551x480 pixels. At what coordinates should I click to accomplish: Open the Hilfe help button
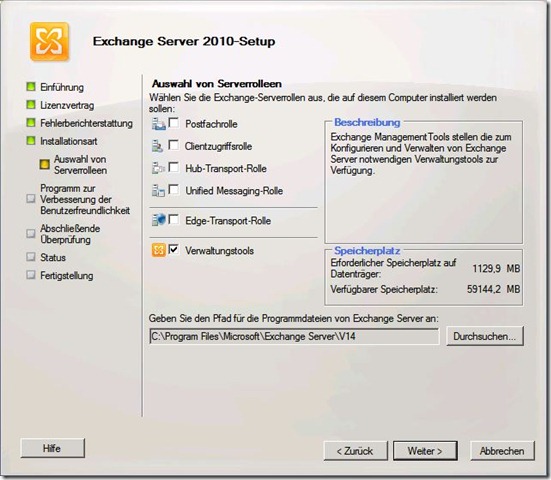coord(52,448)
